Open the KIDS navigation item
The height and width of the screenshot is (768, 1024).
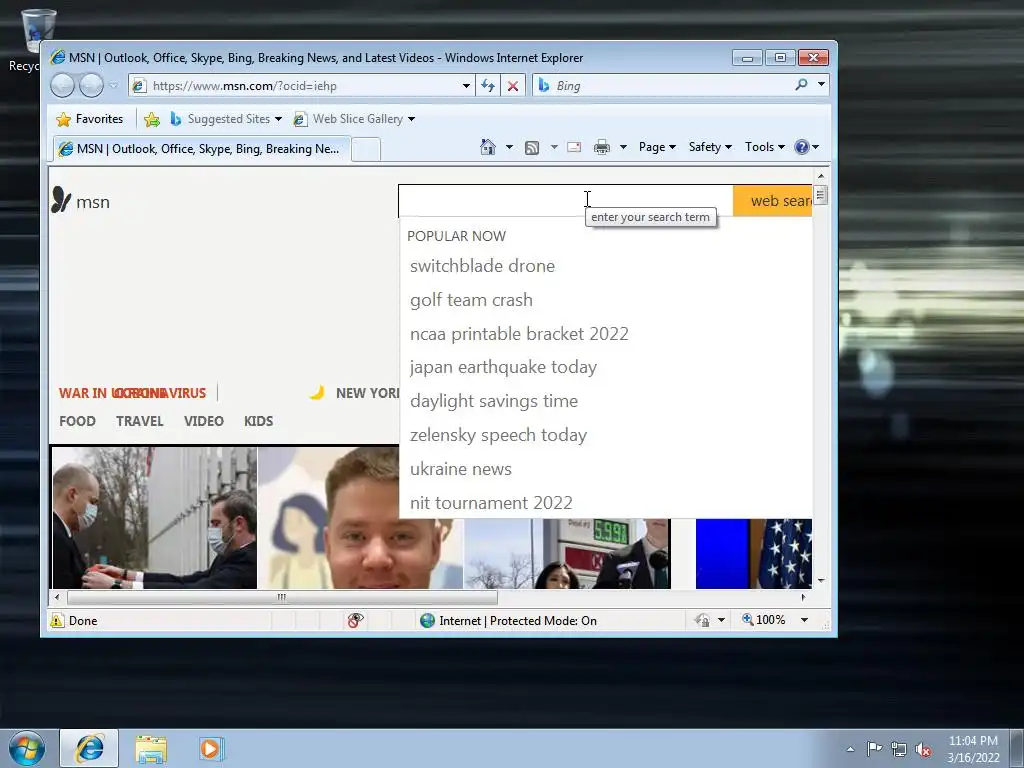(259, 421)
